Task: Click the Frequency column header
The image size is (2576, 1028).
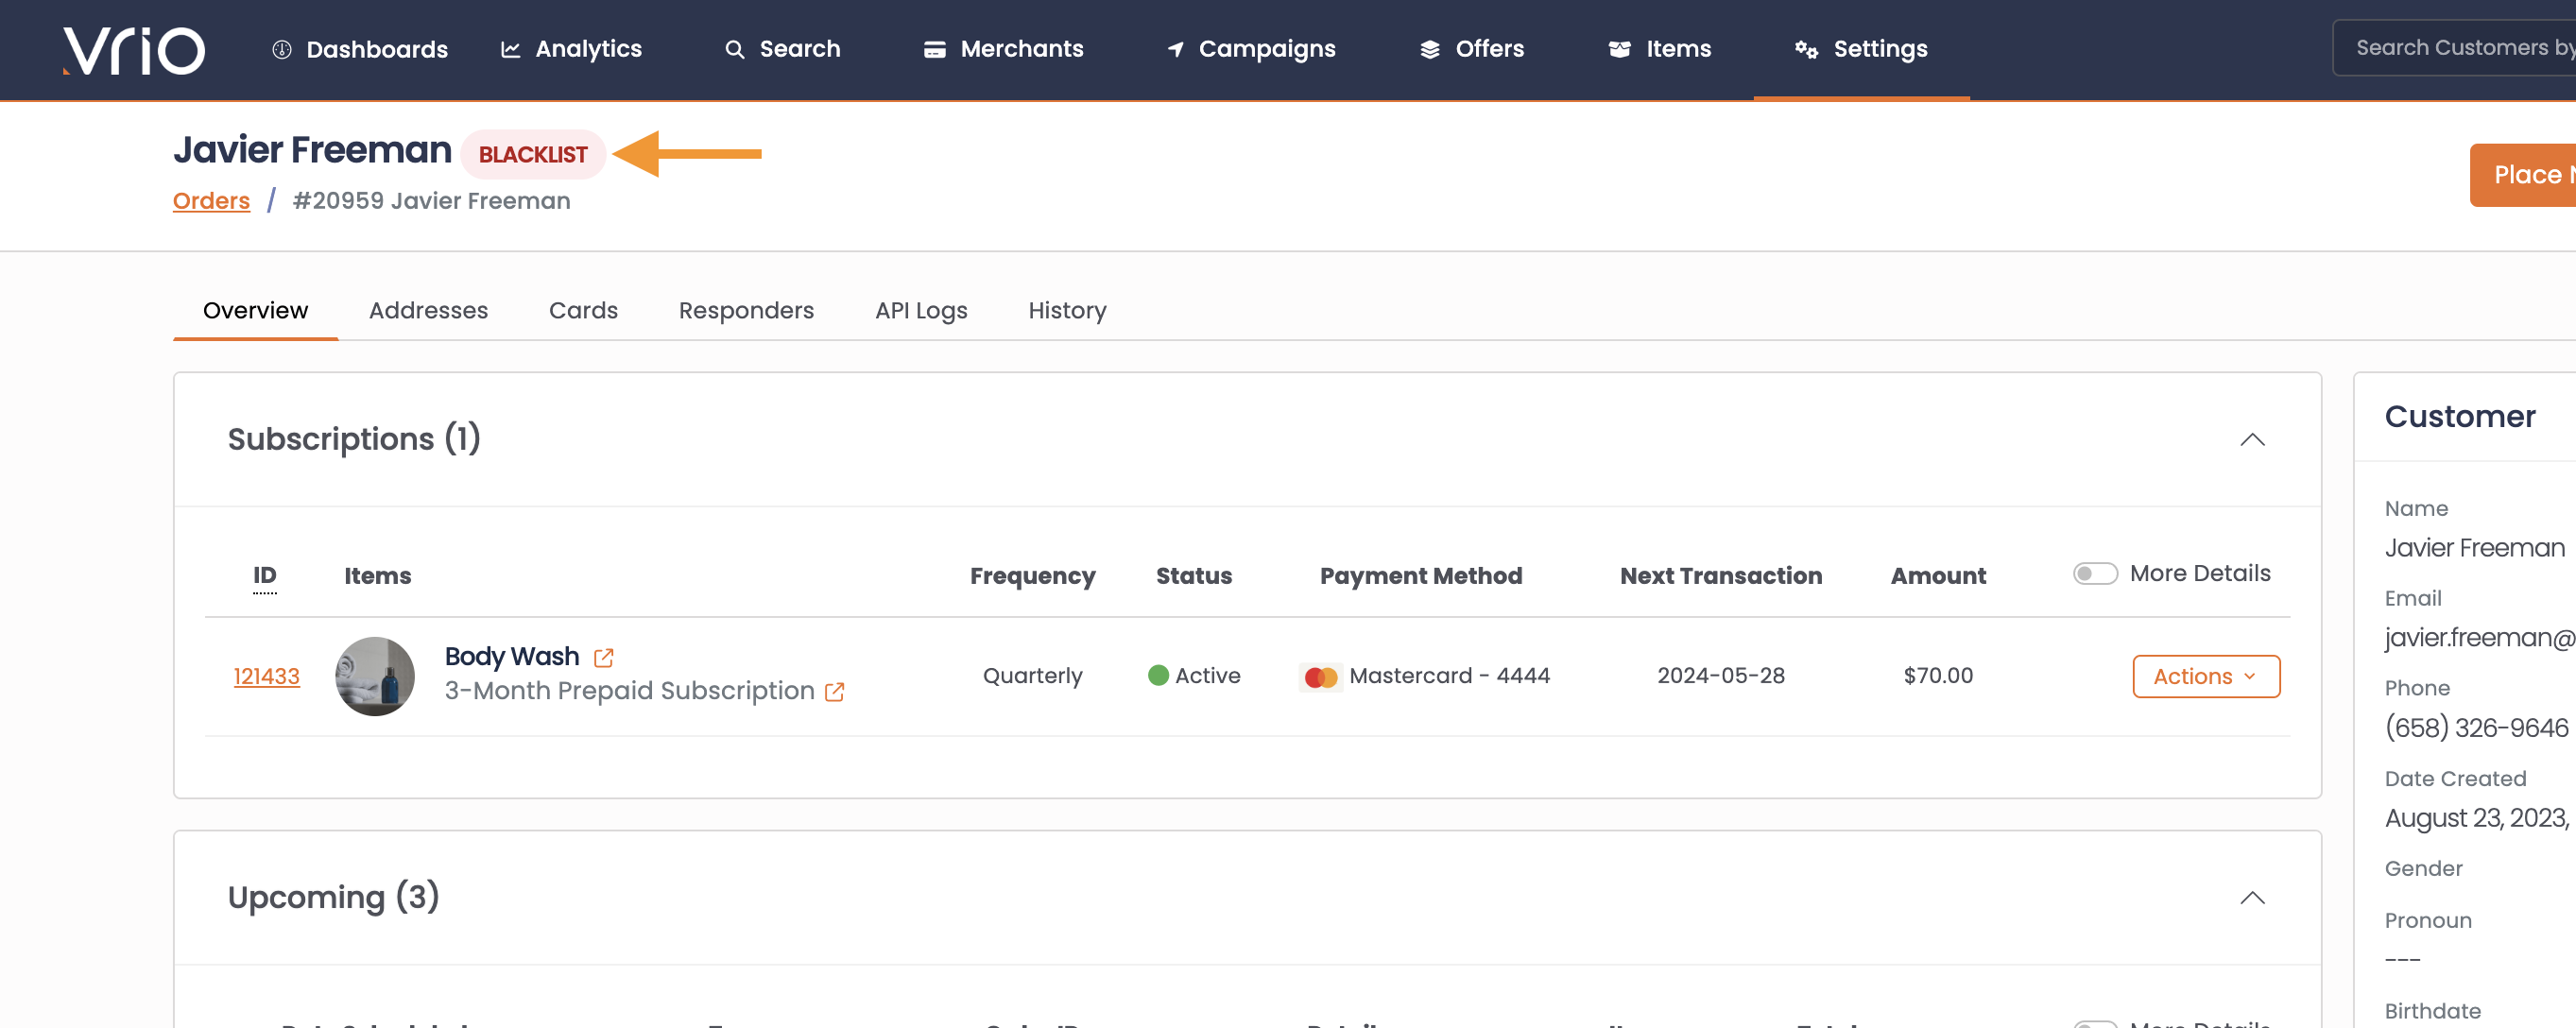Action: pyautogui.click(x=1032, y=576)
